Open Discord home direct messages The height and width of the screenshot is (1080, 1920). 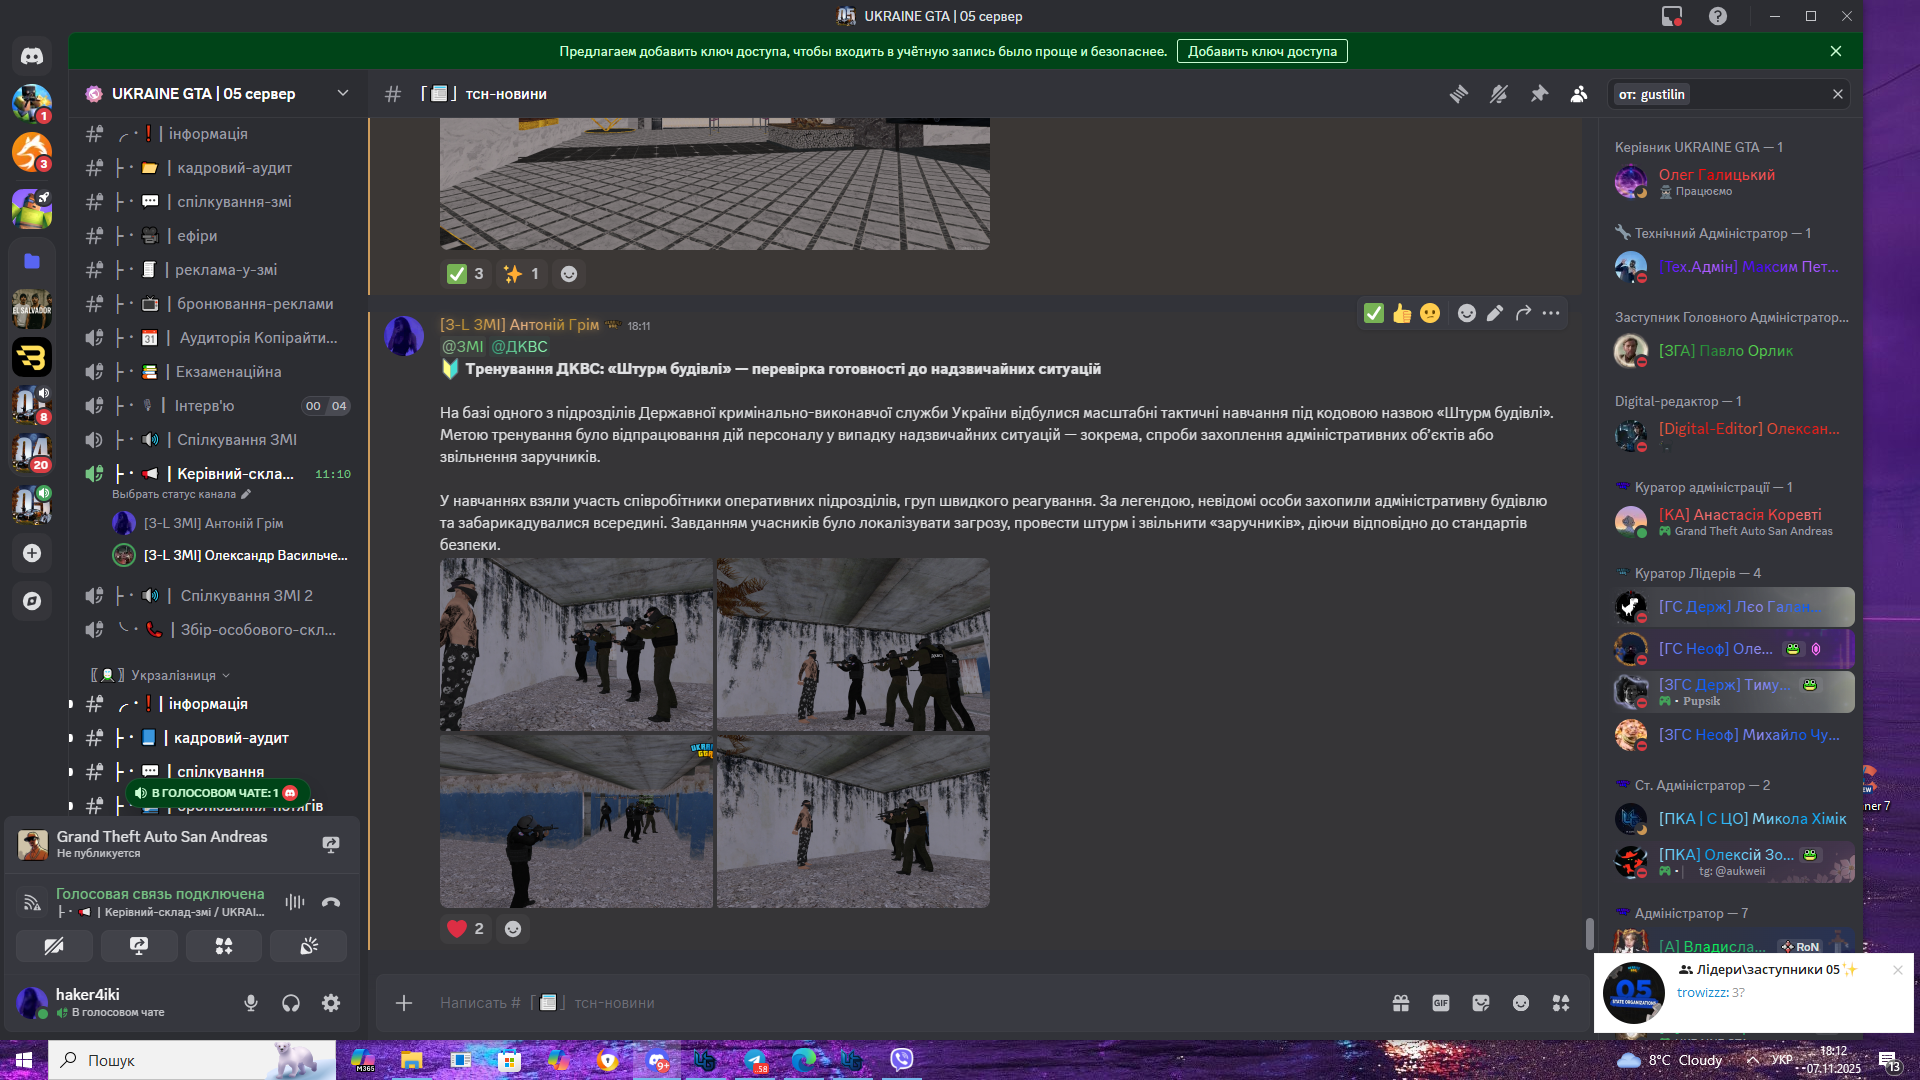point(32,56)
